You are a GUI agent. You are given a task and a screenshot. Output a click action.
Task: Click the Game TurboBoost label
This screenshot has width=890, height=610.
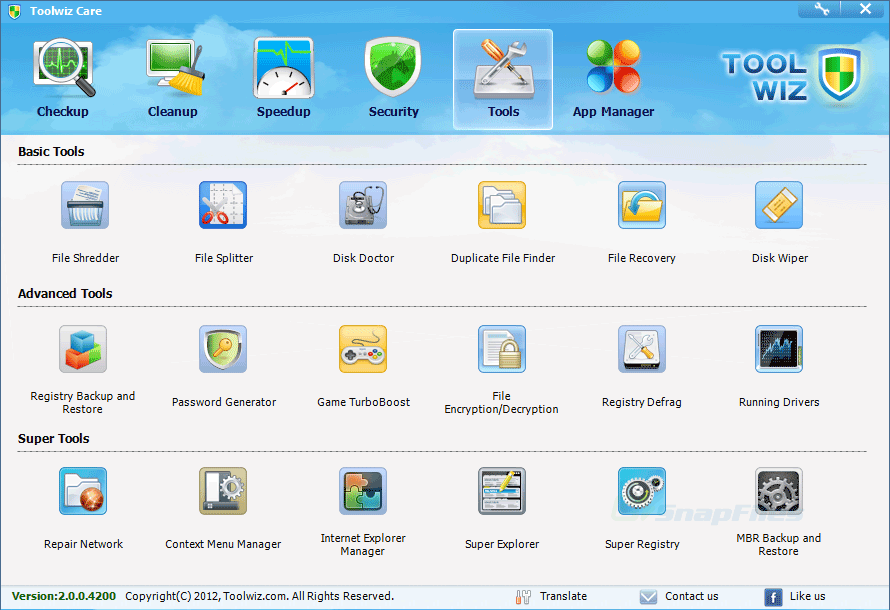coord(363,402)
